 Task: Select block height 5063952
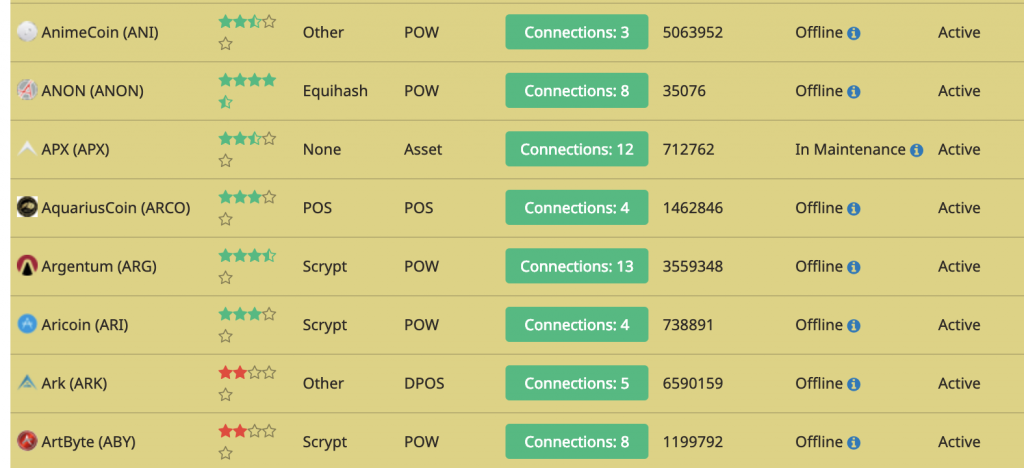(693, 32)
